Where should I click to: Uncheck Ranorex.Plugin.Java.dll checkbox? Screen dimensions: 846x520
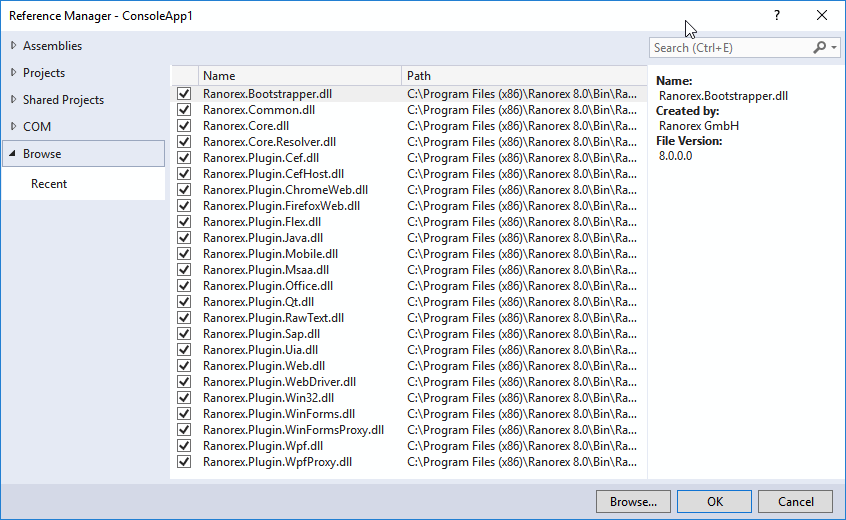184,238
